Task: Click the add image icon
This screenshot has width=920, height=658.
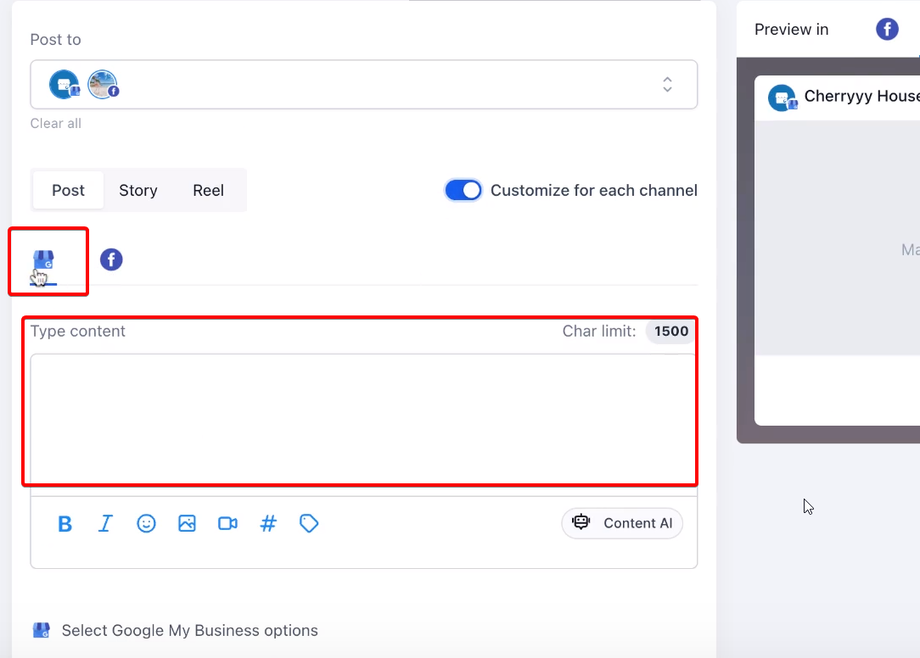Action: [187, 524]
